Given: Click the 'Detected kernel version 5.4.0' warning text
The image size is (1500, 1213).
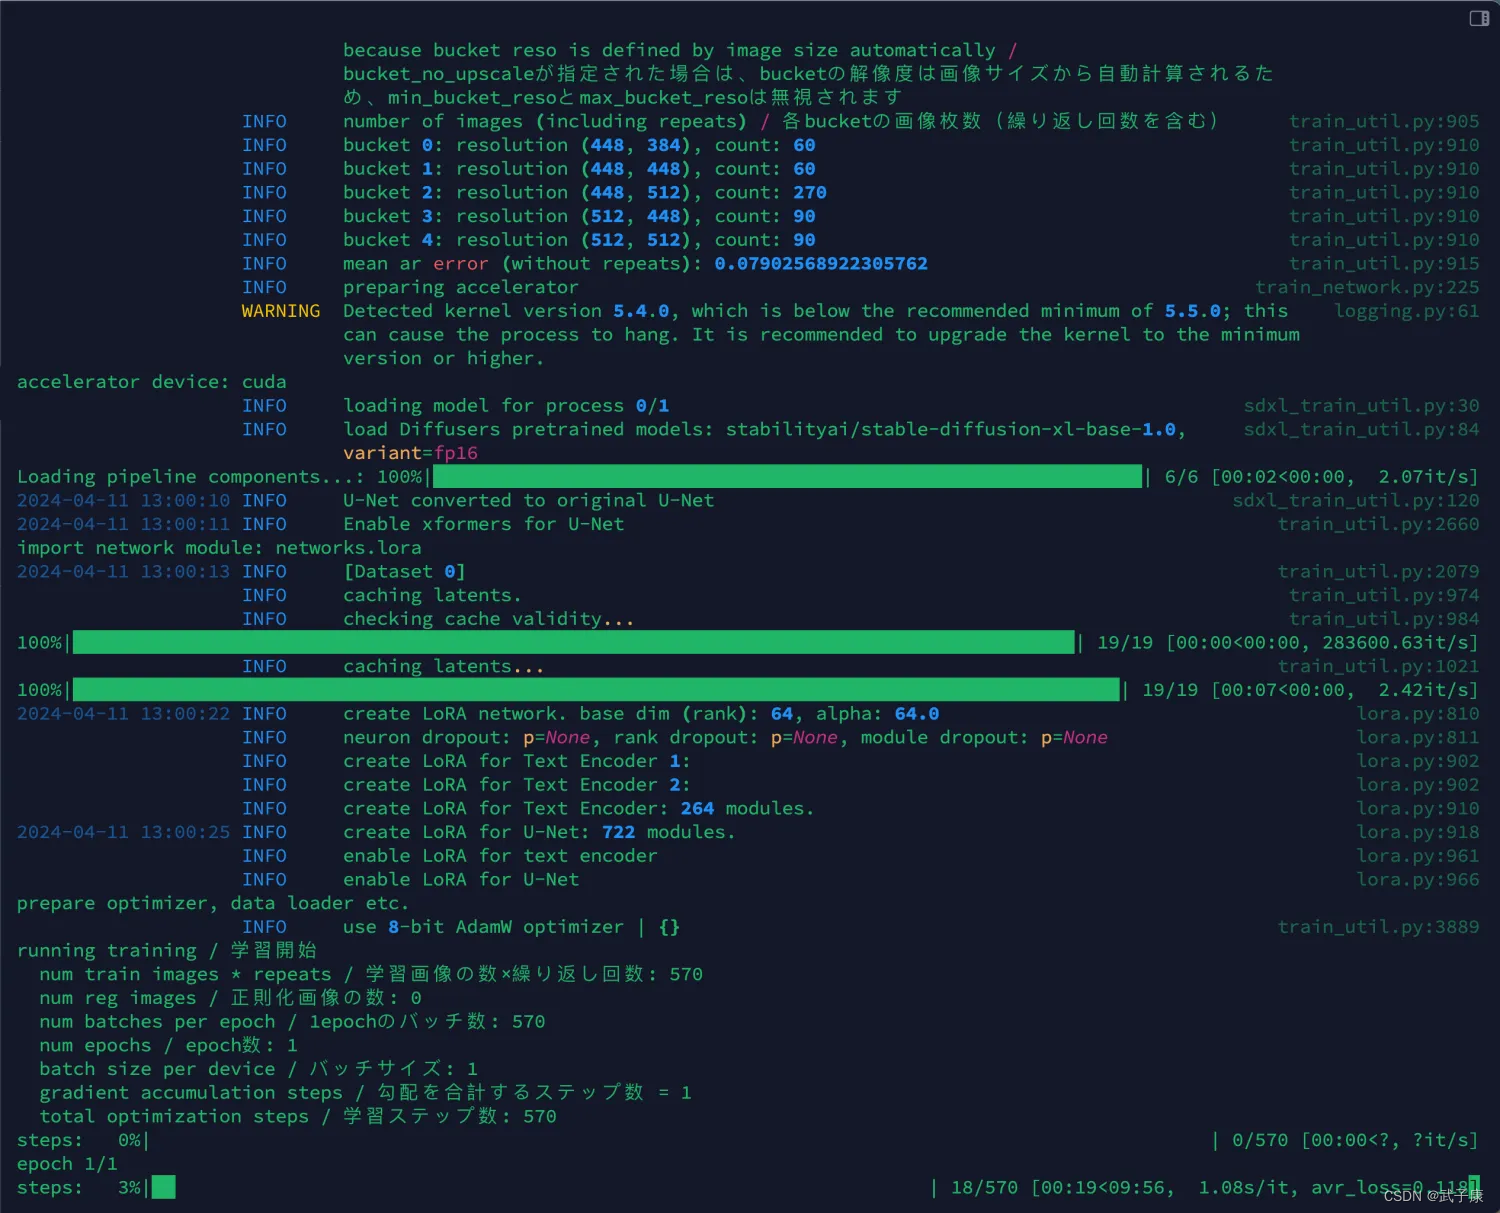Looking at the screenshot, I should pos(821,334).
